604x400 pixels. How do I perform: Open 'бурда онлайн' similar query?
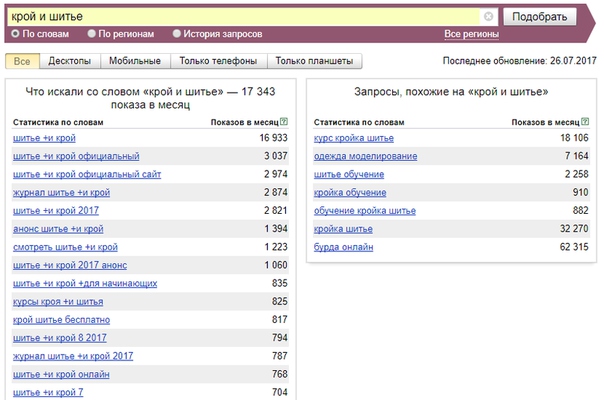[344, 247]
